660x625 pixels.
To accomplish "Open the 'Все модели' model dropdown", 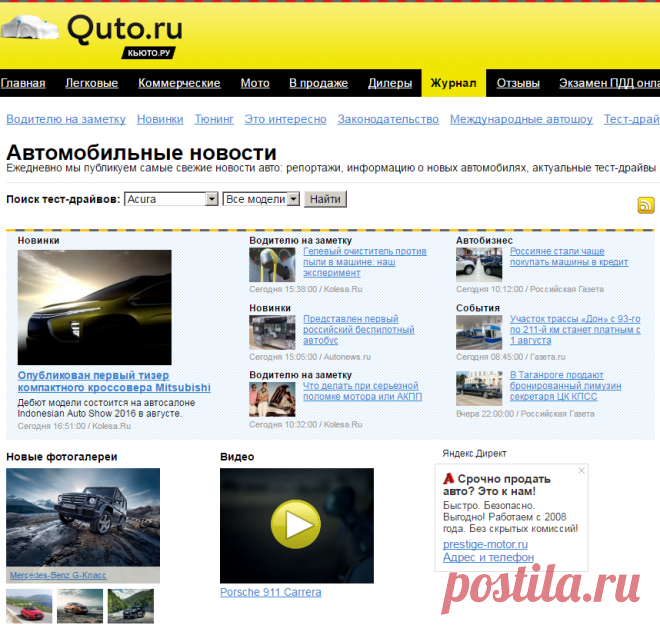I will coord(261,199).
